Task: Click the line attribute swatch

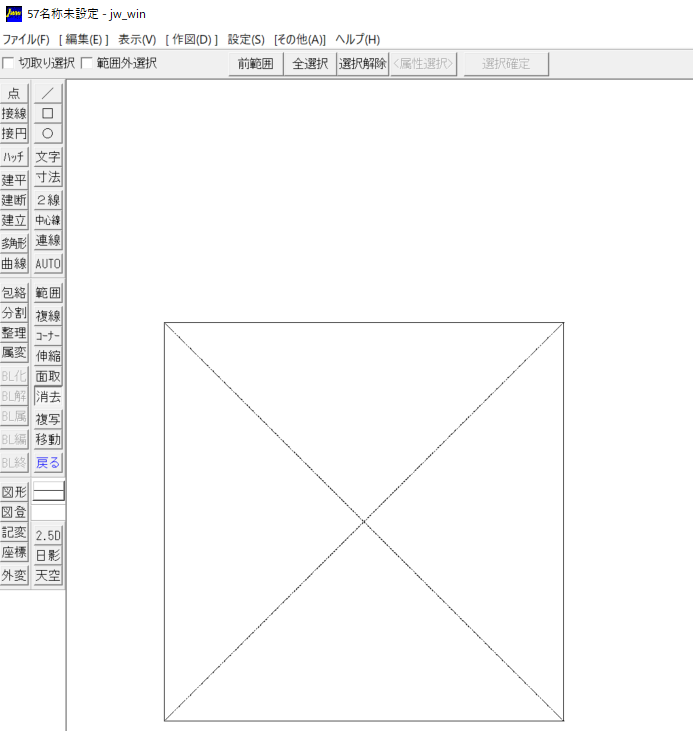Action: [x=49, y=491]
